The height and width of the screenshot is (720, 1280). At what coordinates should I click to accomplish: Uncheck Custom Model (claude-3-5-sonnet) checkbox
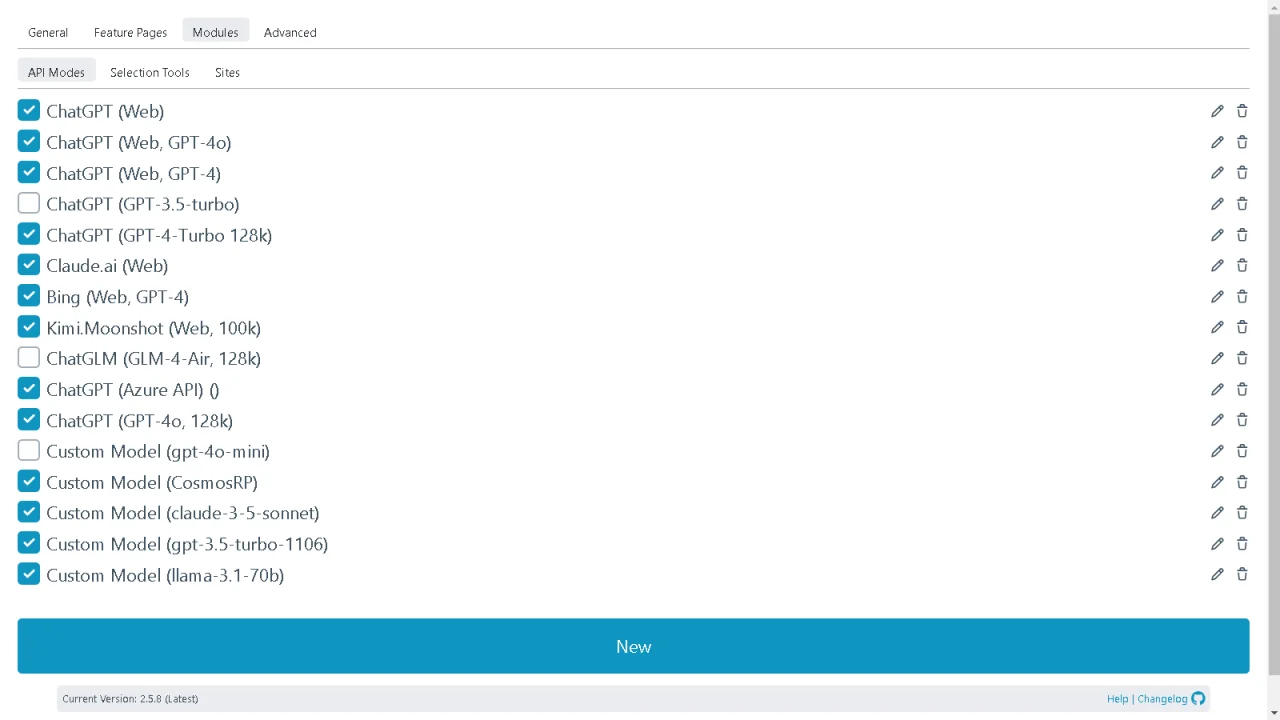[x=28, y=512]
